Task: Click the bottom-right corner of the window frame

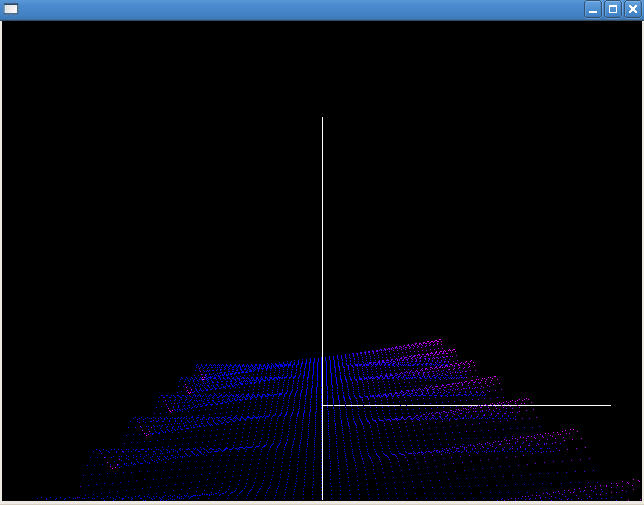Action: tap(641, 502)
